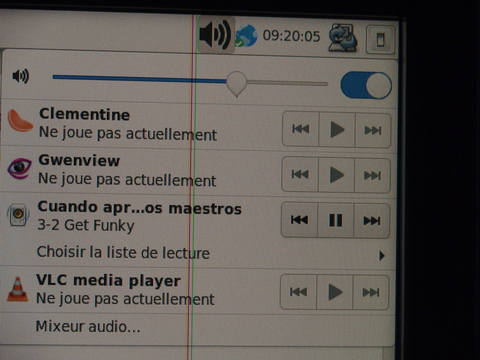
Task: Expand the Choisir la liste de lecture submenu arrow
Action: [x=382, y=256]
